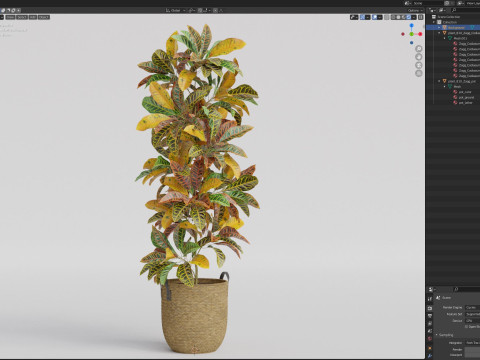
Task: Switch to solid viewport shading
Action: click(x=398, y=17)
